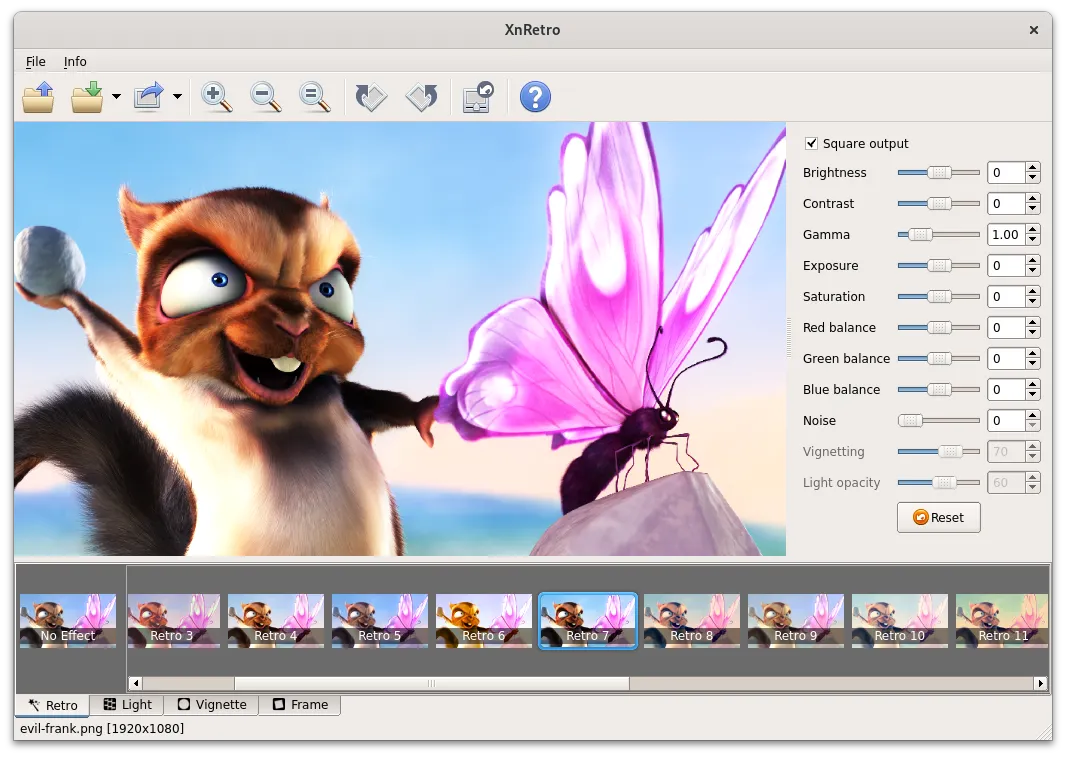Click the Blue balance value field
The width and height of the screenshot is (1066, 757).
pos(1006,390)
